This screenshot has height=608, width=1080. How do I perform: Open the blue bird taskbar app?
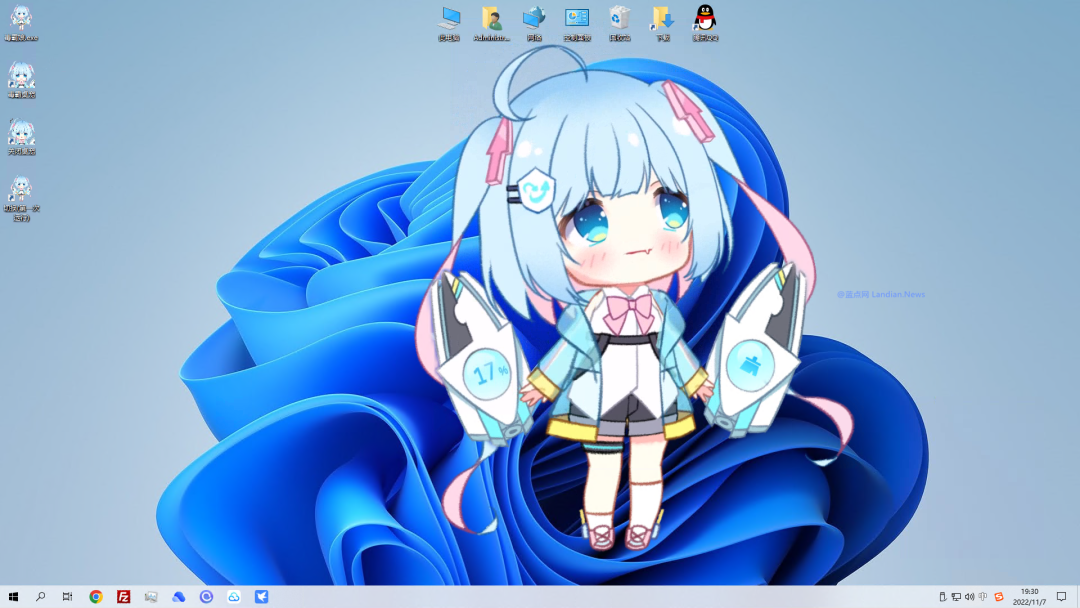tap(261, 596)
